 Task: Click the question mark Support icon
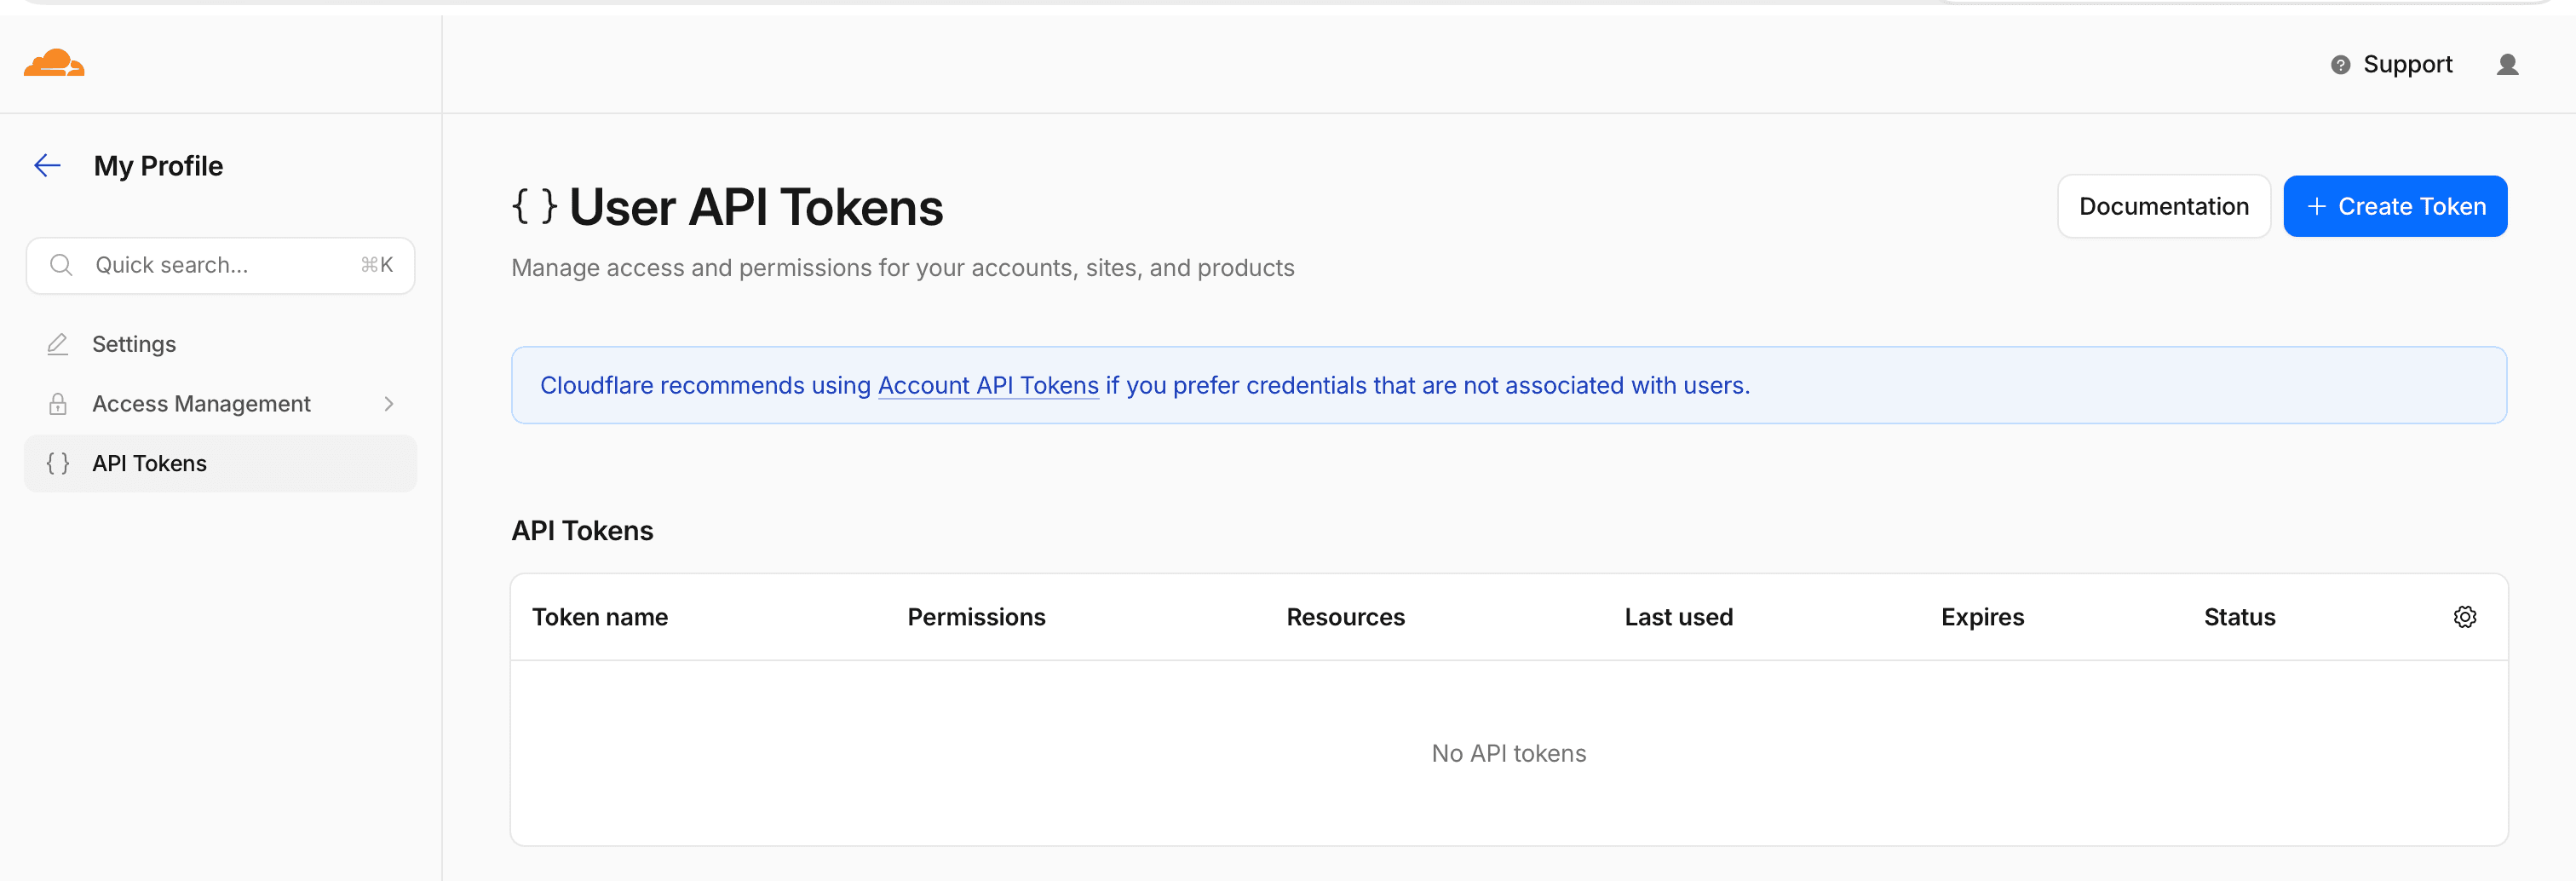pos(2340,65)
